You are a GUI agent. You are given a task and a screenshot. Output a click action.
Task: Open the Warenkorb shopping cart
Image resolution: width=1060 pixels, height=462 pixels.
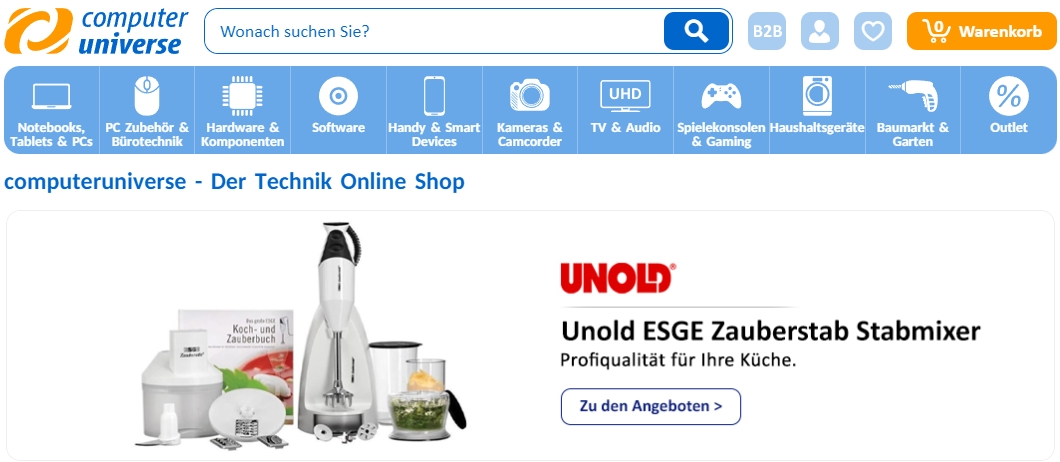point(982,31)
